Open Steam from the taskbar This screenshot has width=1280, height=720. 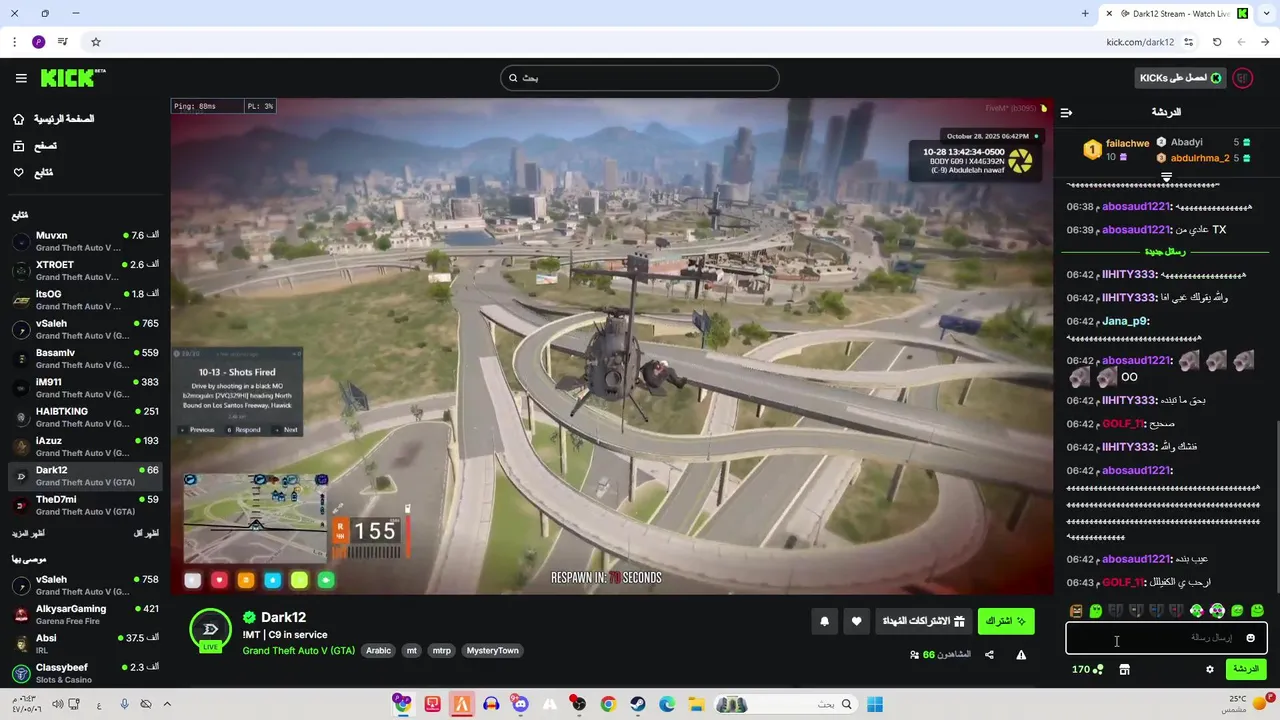click(637, 704)
